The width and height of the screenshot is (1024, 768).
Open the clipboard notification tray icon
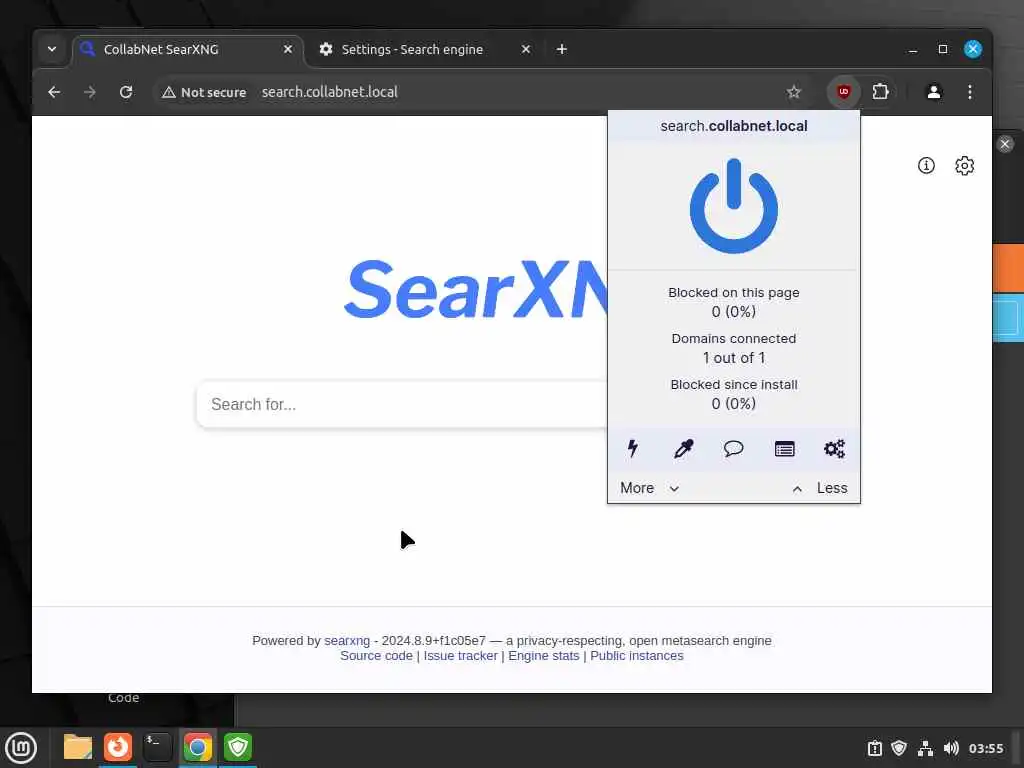click(x=874, y=748)
